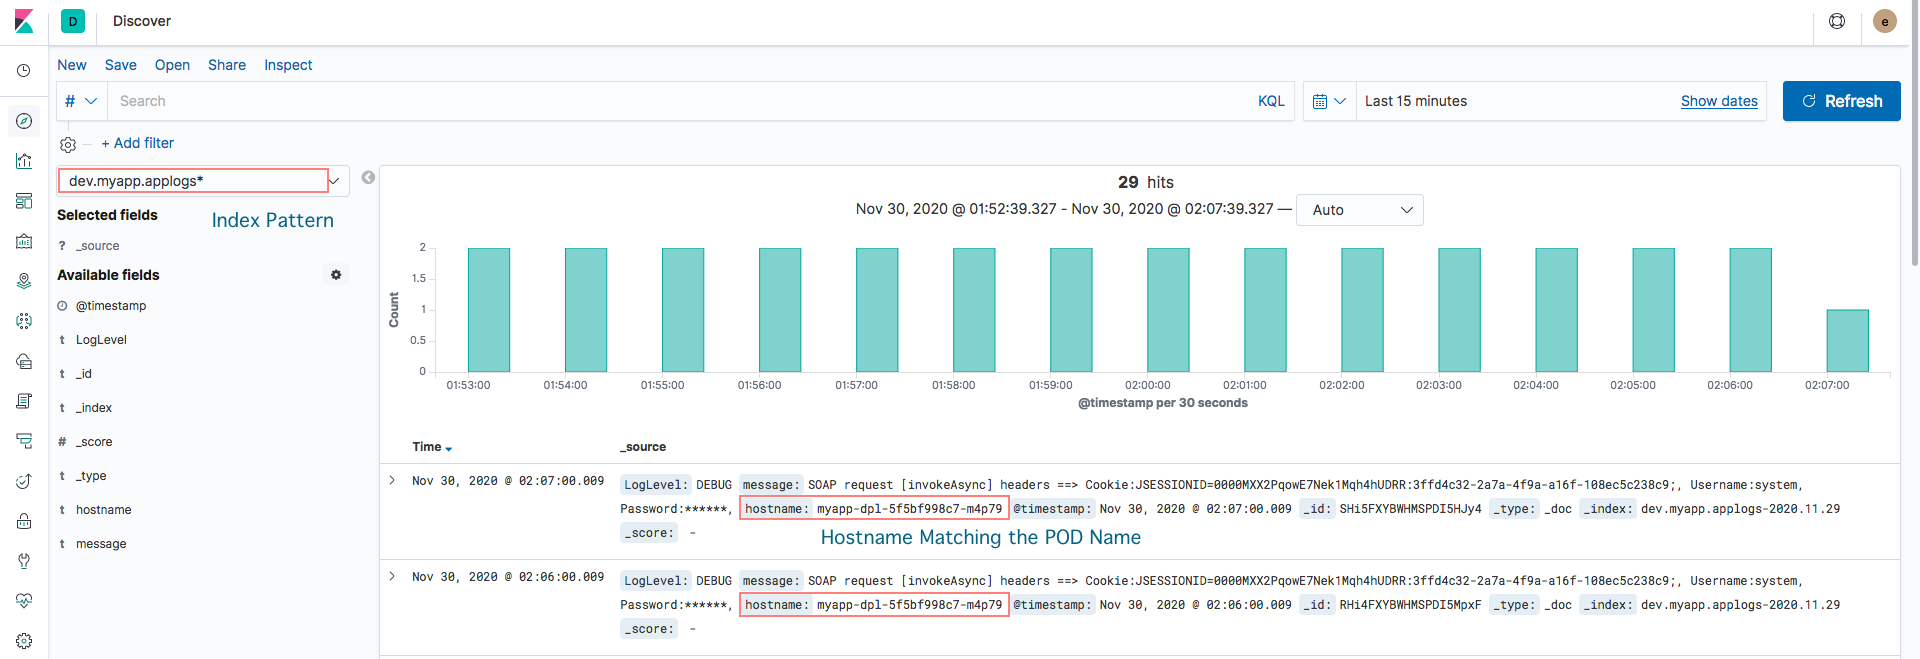
Task: Open the Visualize chart icon in sidebar
Action: click(x=24, y=161)
